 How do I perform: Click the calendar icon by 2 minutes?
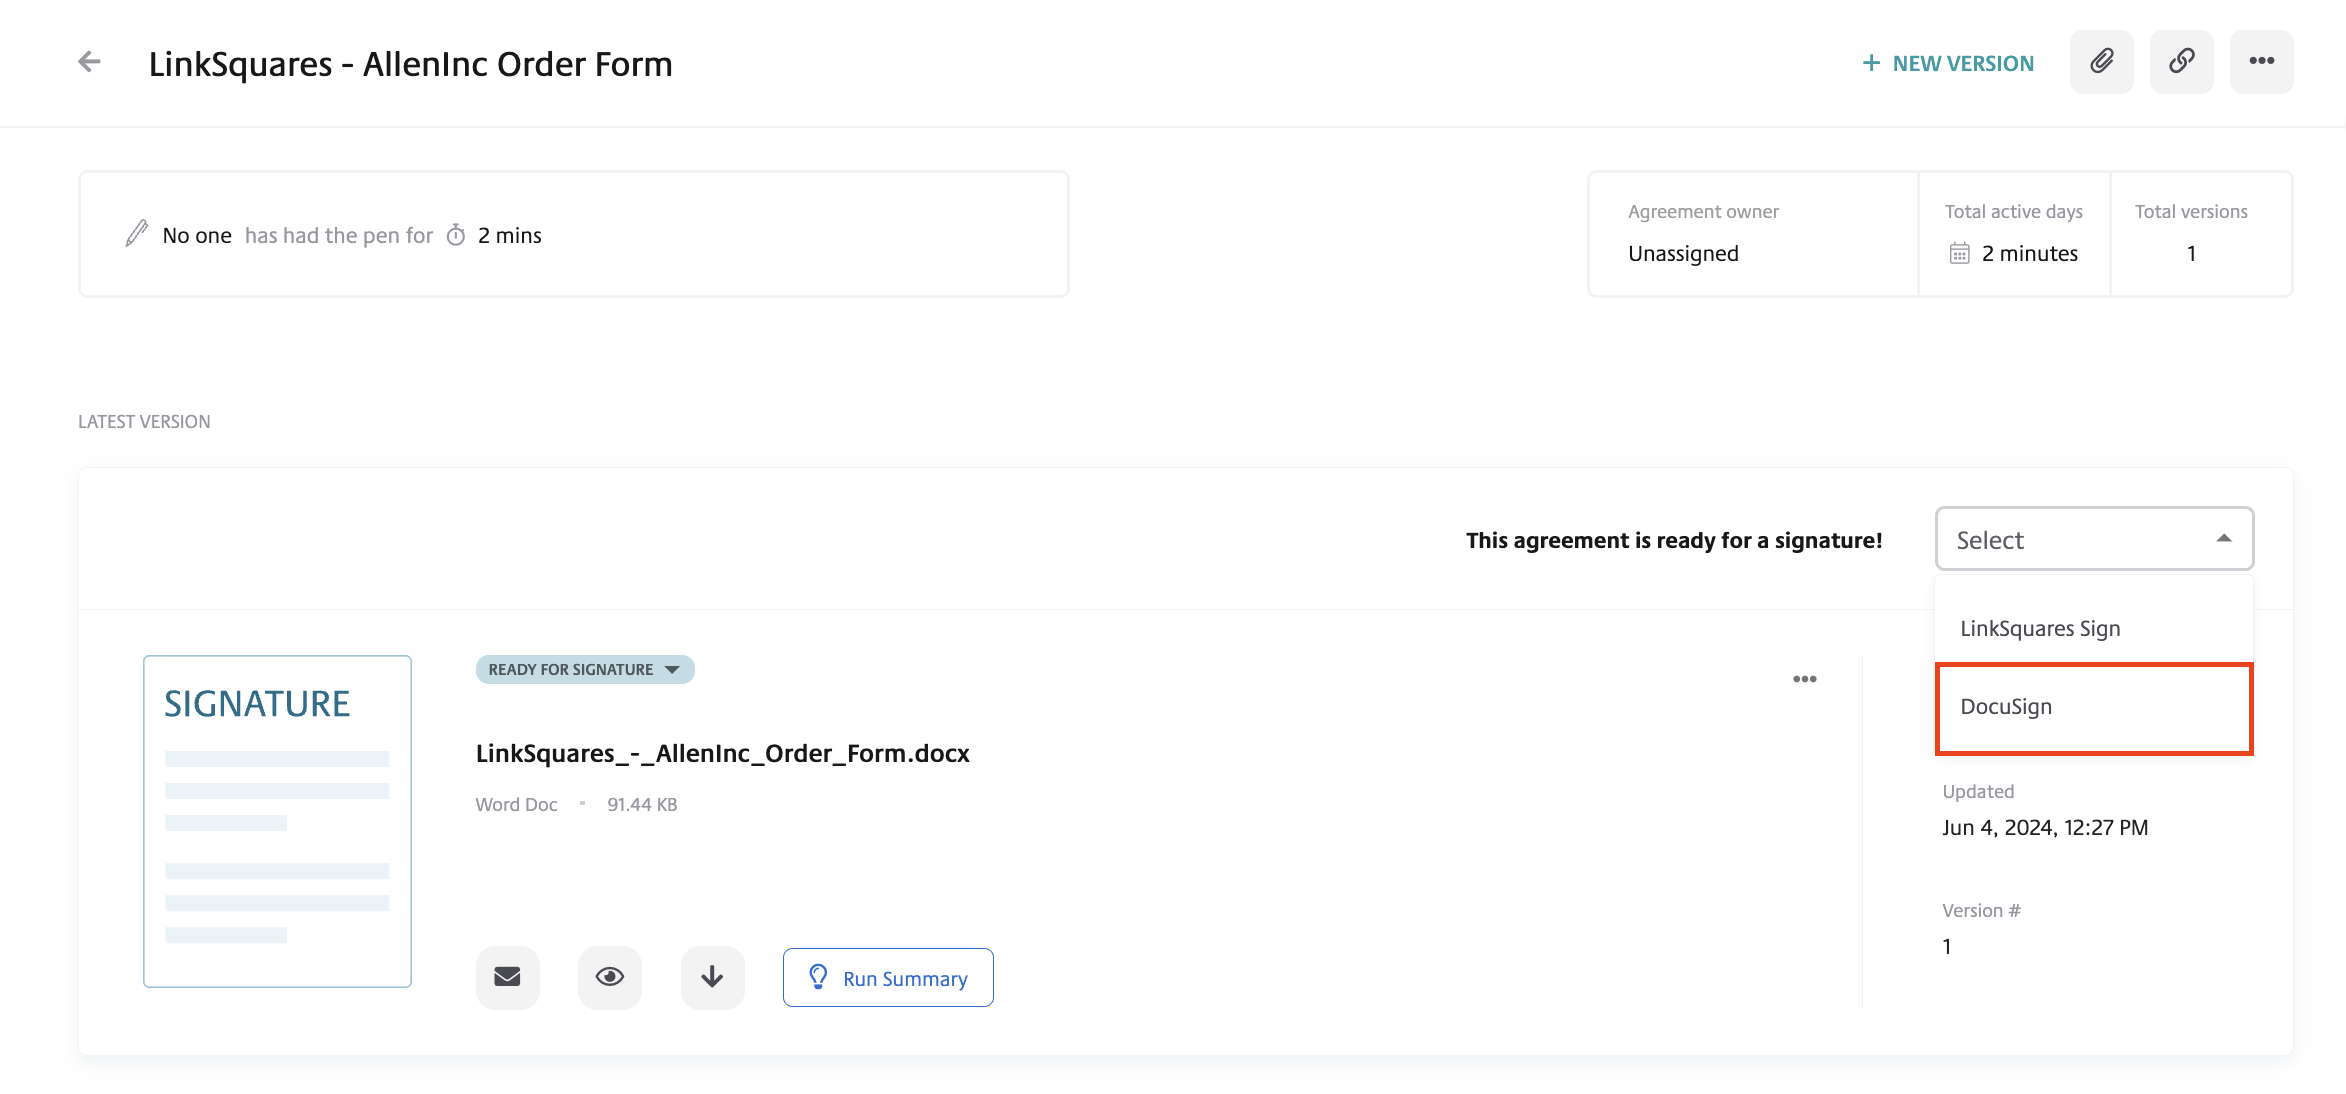click(1959, 253)
